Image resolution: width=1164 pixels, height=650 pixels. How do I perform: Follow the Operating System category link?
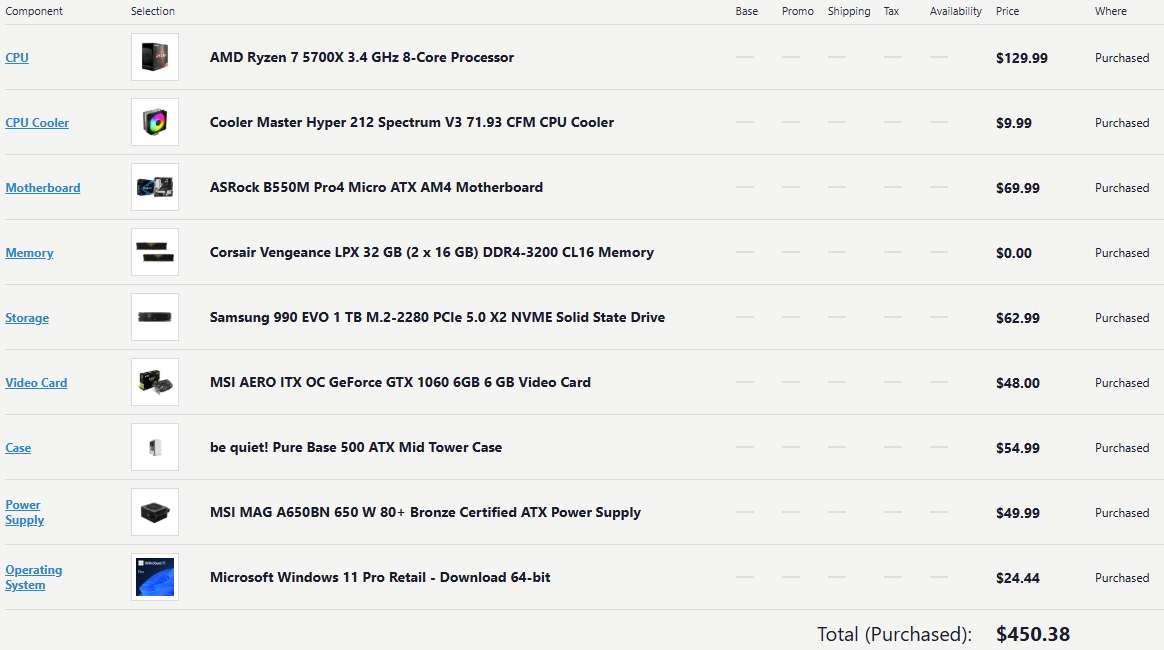(33, 577)
